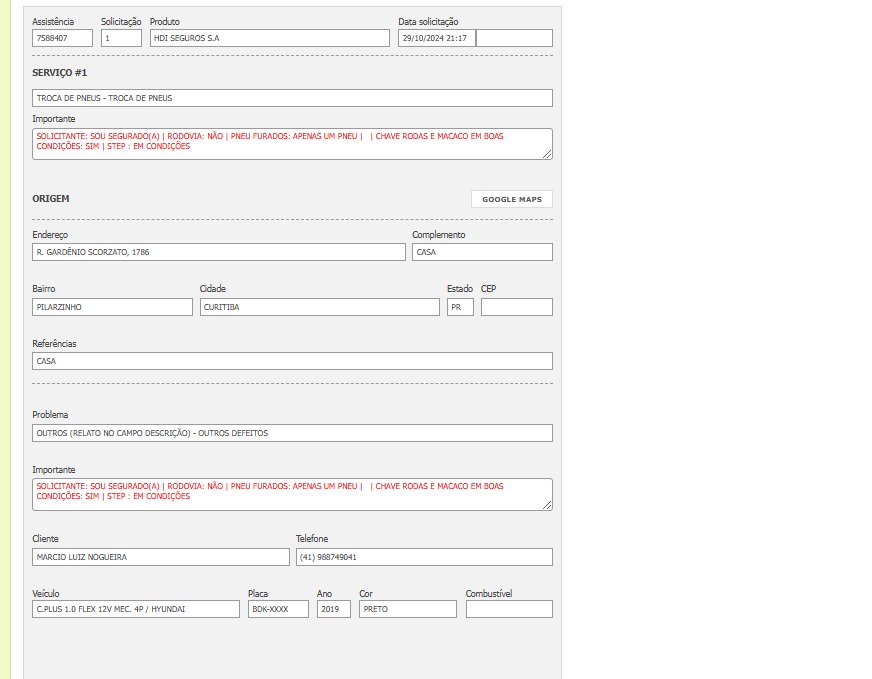Click the Placa field BDK-XXXX

coord(278,609)
